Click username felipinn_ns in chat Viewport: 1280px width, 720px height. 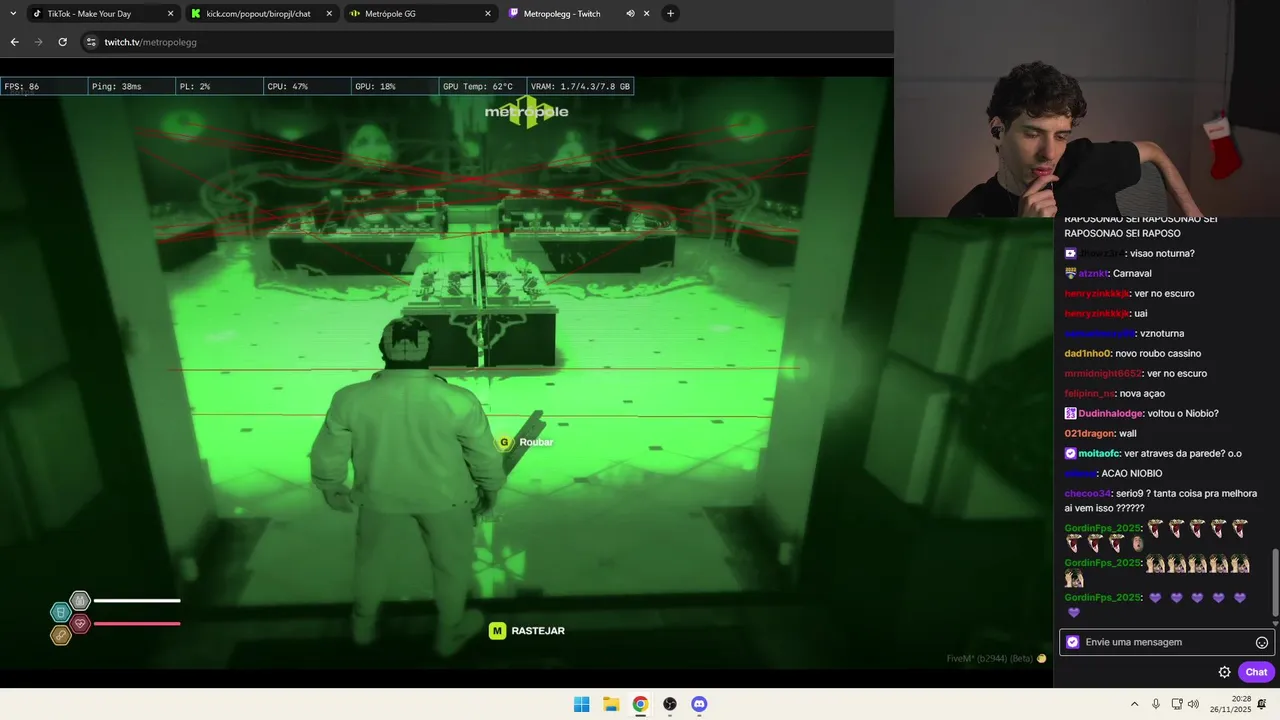coord(1090,393)
